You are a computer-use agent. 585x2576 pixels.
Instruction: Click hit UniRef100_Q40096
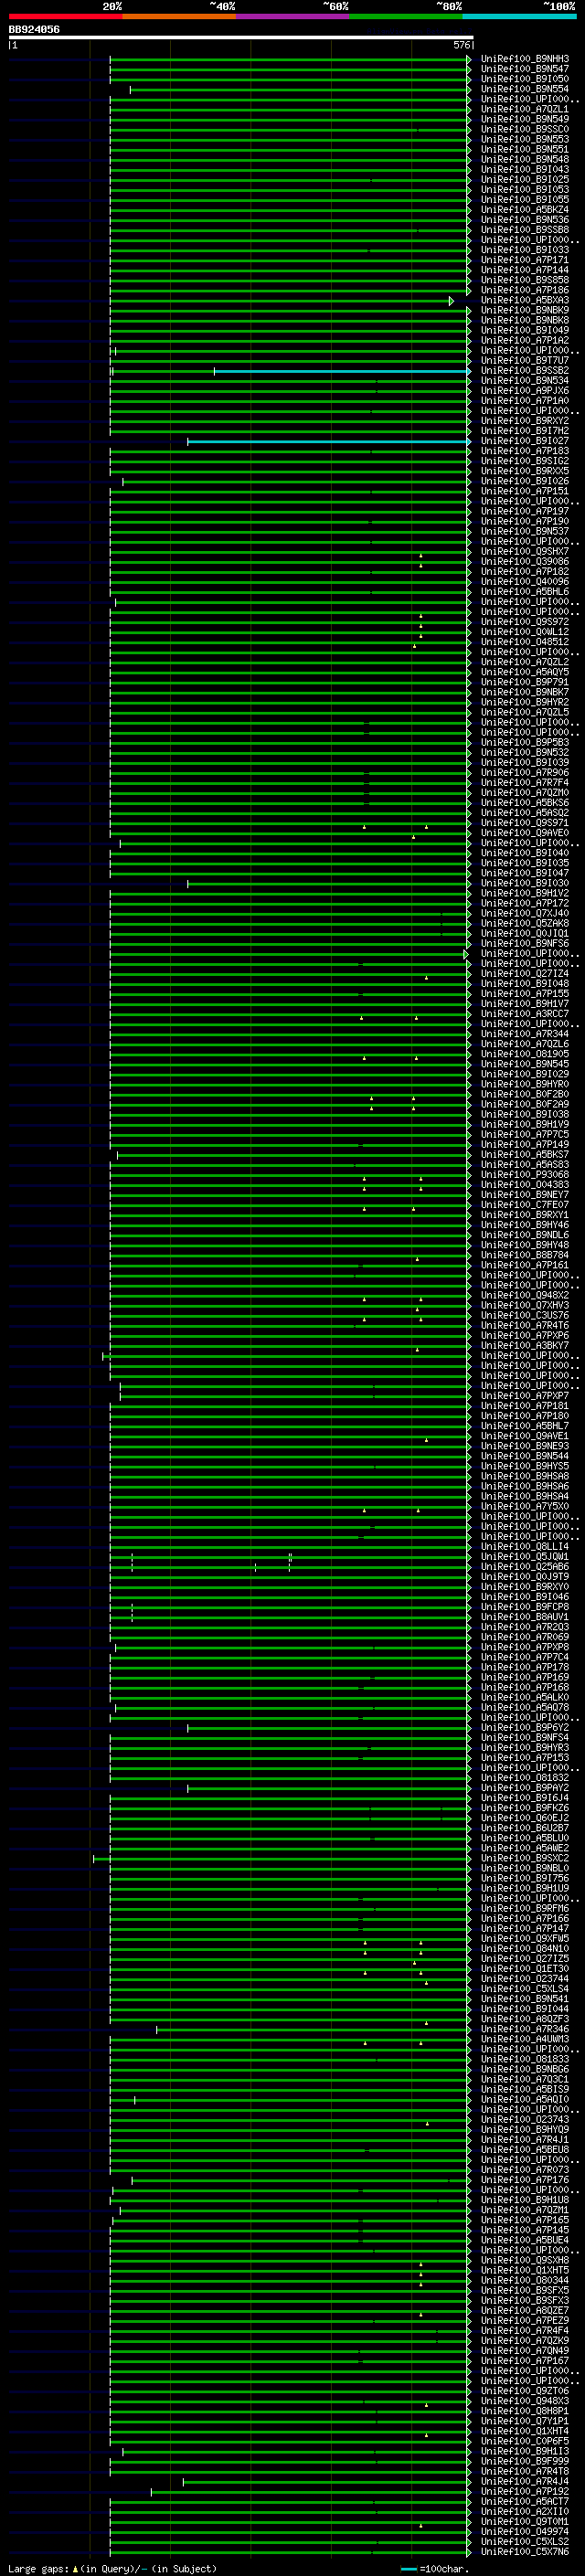point(525,581)
